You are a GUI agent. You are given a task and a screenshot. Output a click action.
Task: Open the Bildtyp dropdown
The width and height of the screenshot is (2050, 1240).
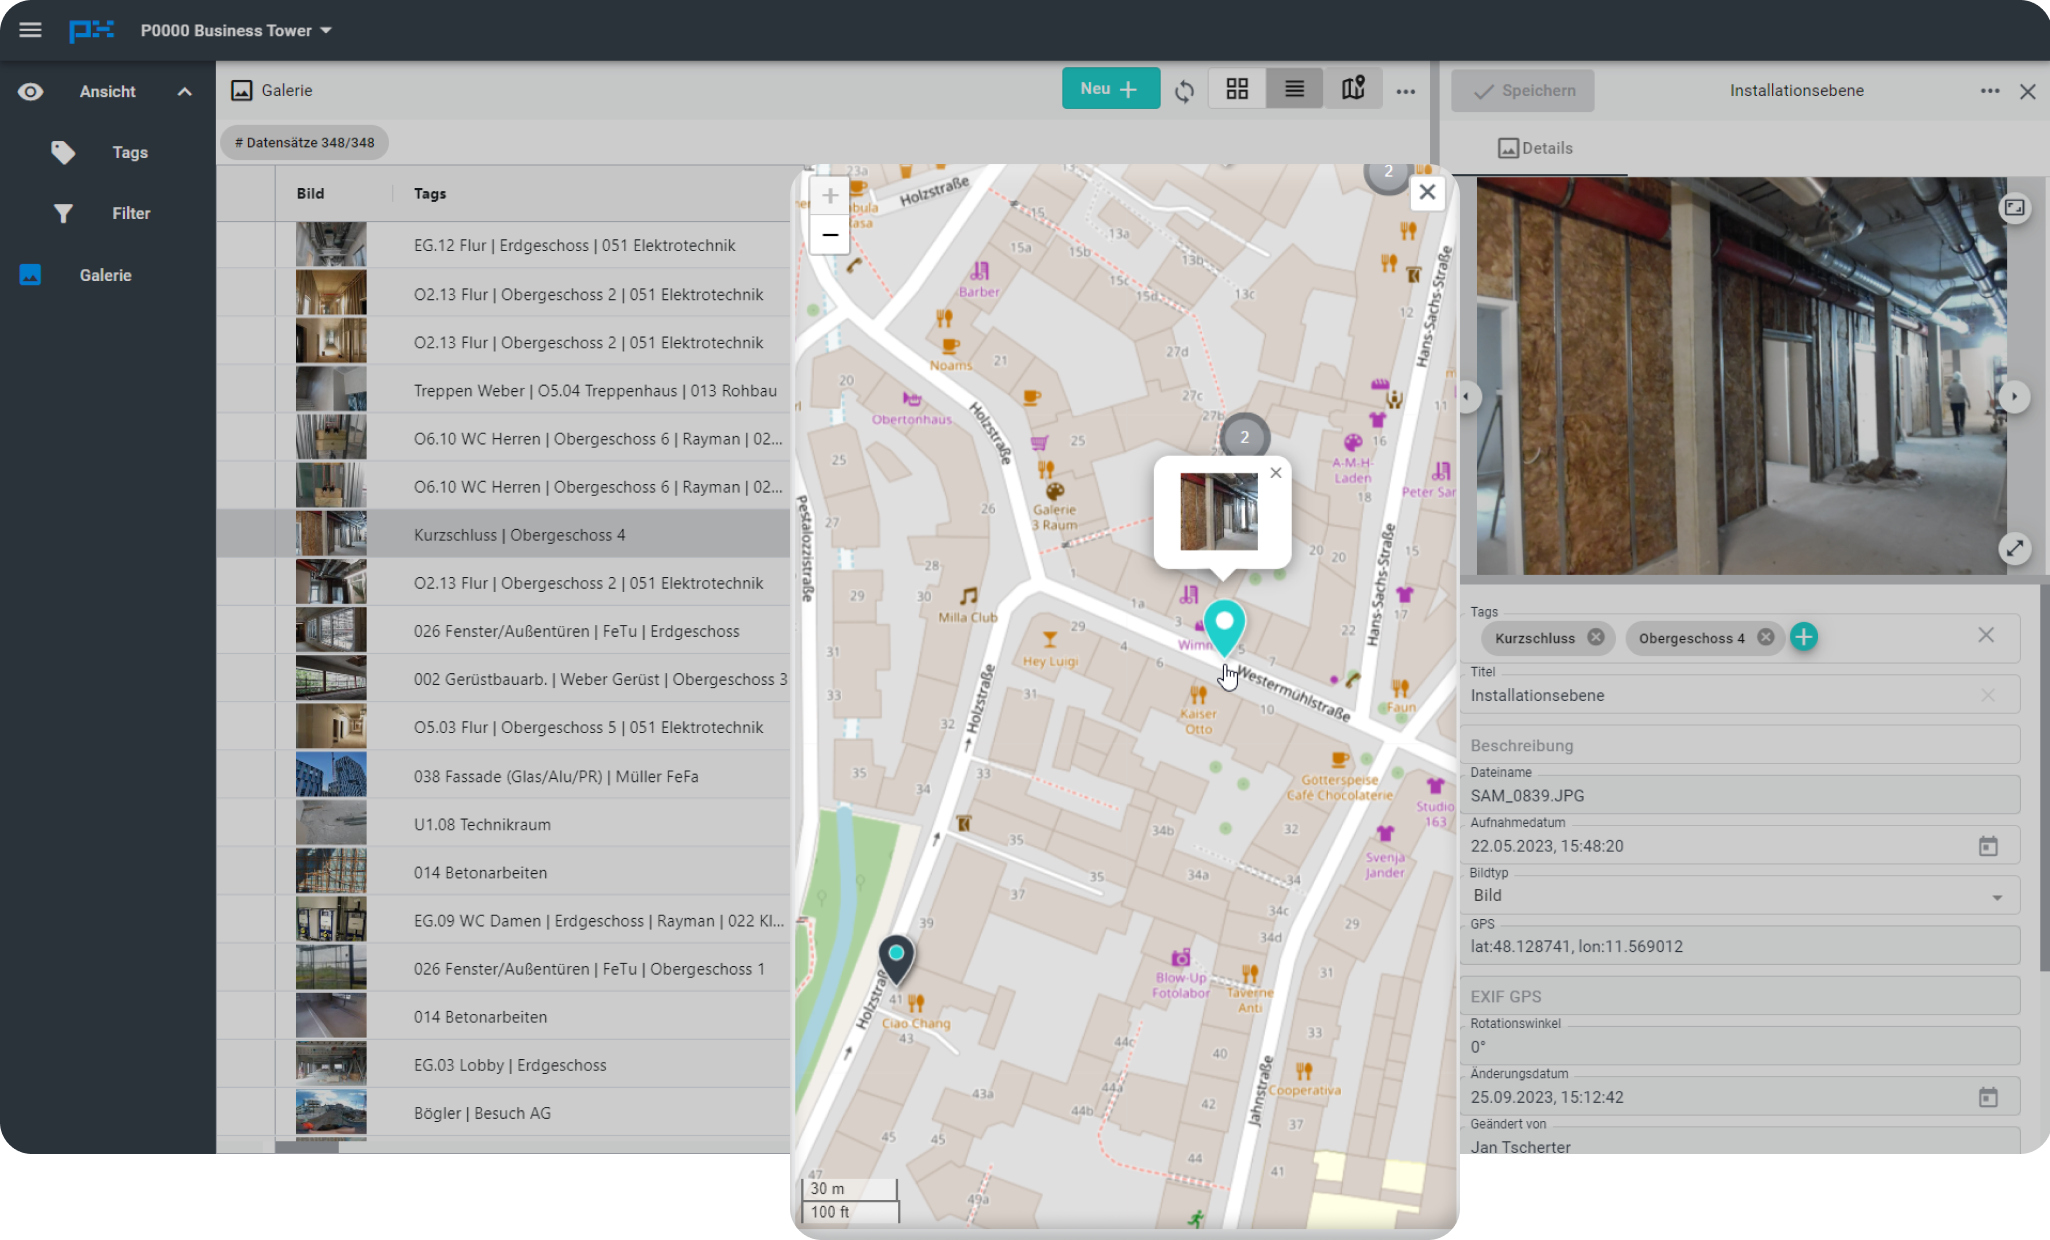(x=1740, y=895)
